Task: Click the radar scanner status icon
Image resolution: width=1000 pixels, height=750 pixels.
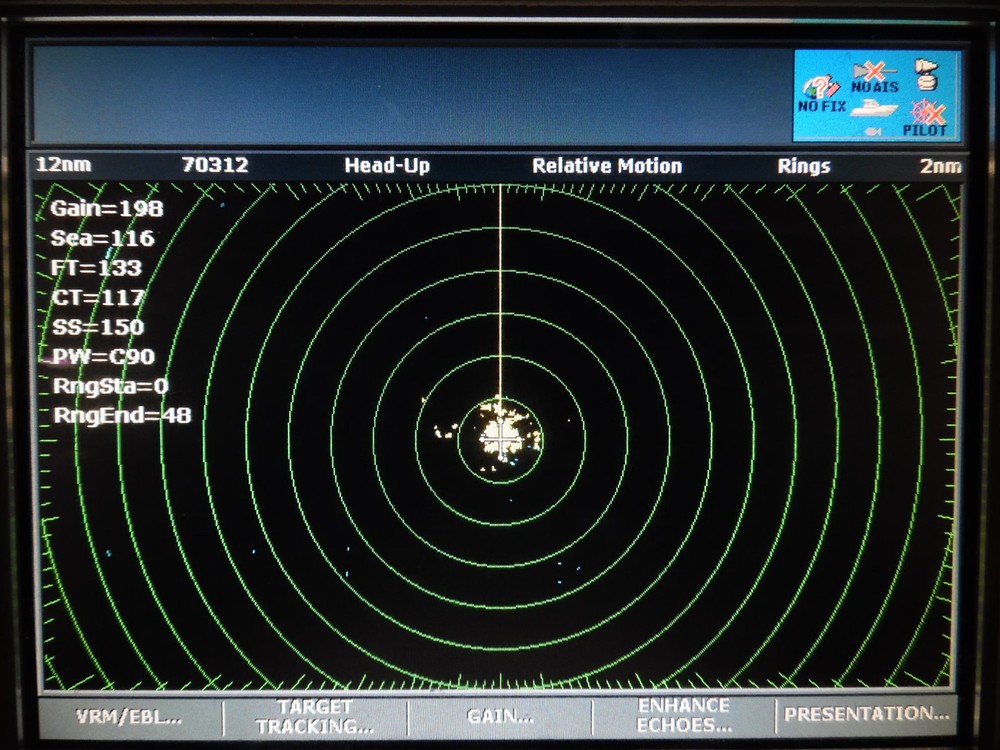Action: click(x=927, y=74)
